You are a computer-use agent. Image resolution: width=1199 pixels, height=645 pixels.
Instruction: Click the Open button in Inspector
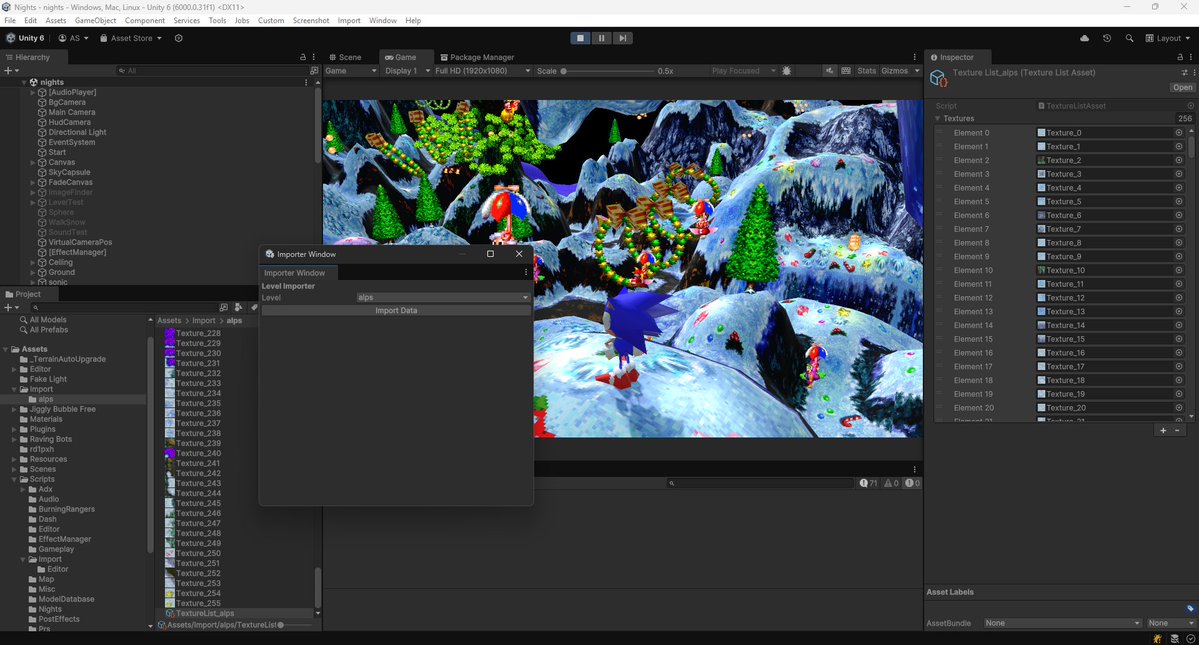[x=1182, y=87]
